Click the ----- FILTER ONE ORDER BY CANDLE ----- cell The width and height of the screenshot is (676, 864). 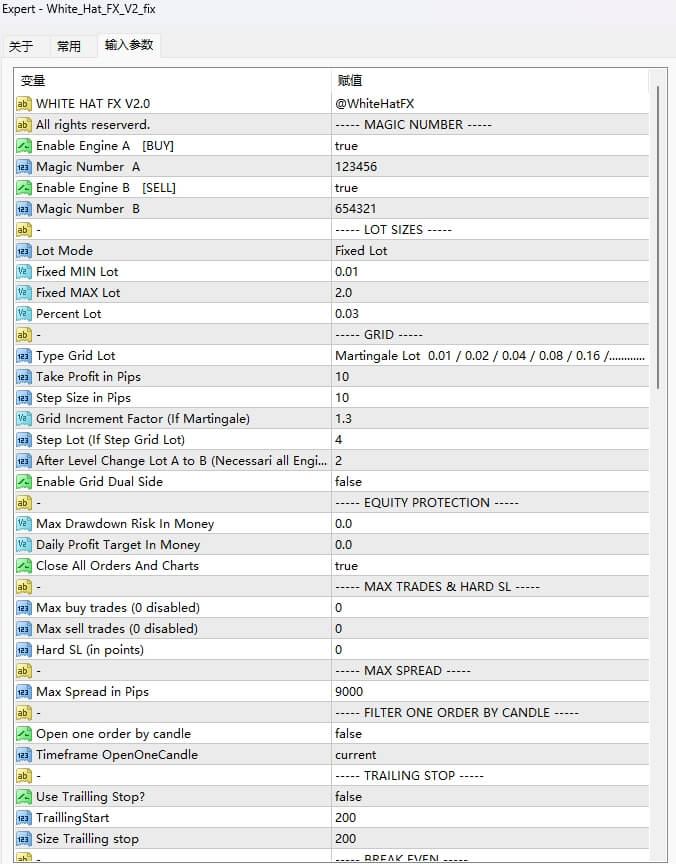point(490,712)
